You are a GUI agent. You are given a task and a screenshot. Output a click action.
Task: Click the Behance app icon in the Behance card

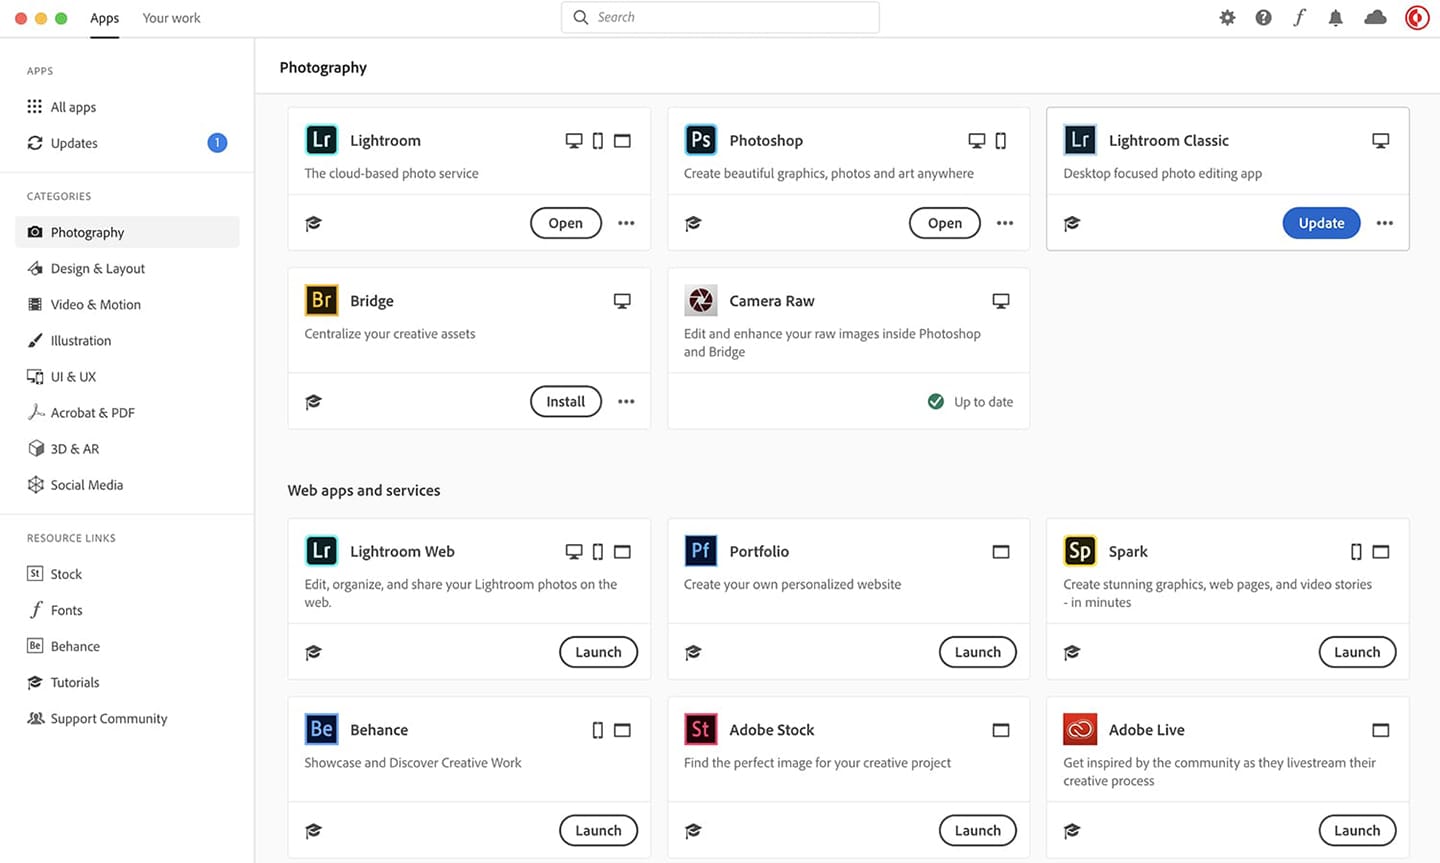click(x=321, y=729)
